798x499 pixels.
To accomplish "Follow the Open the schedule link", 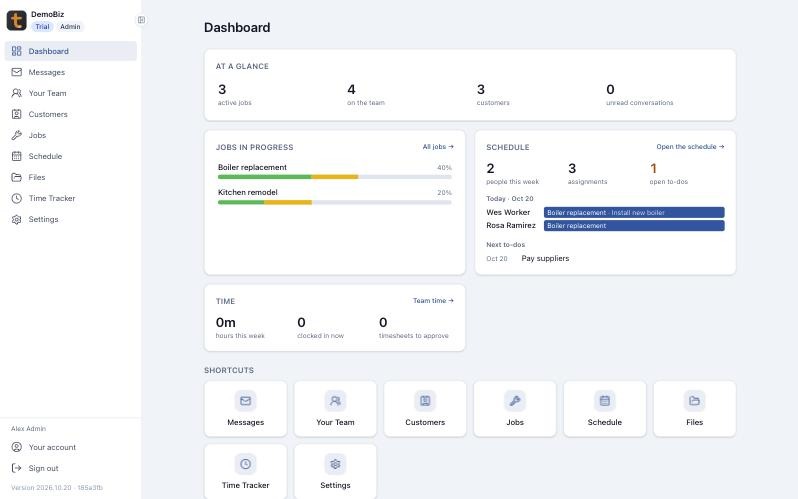I will (690, 147).
